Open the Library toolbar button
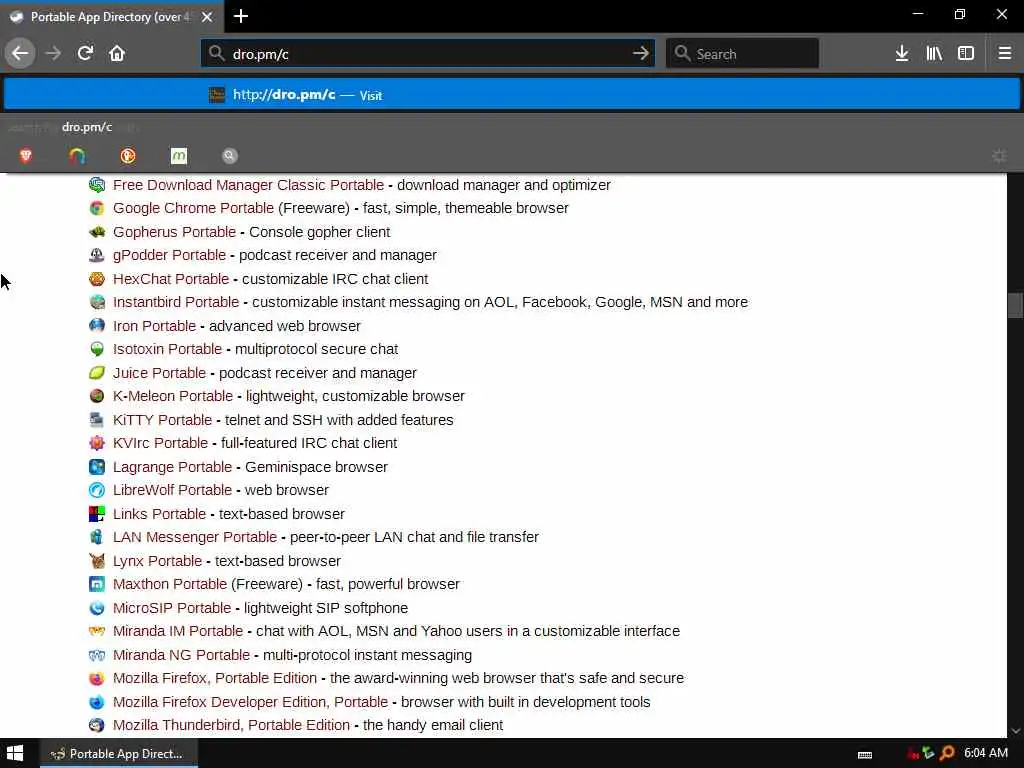This screenshot has width=1024, height=768. click(x=934, y=54)
